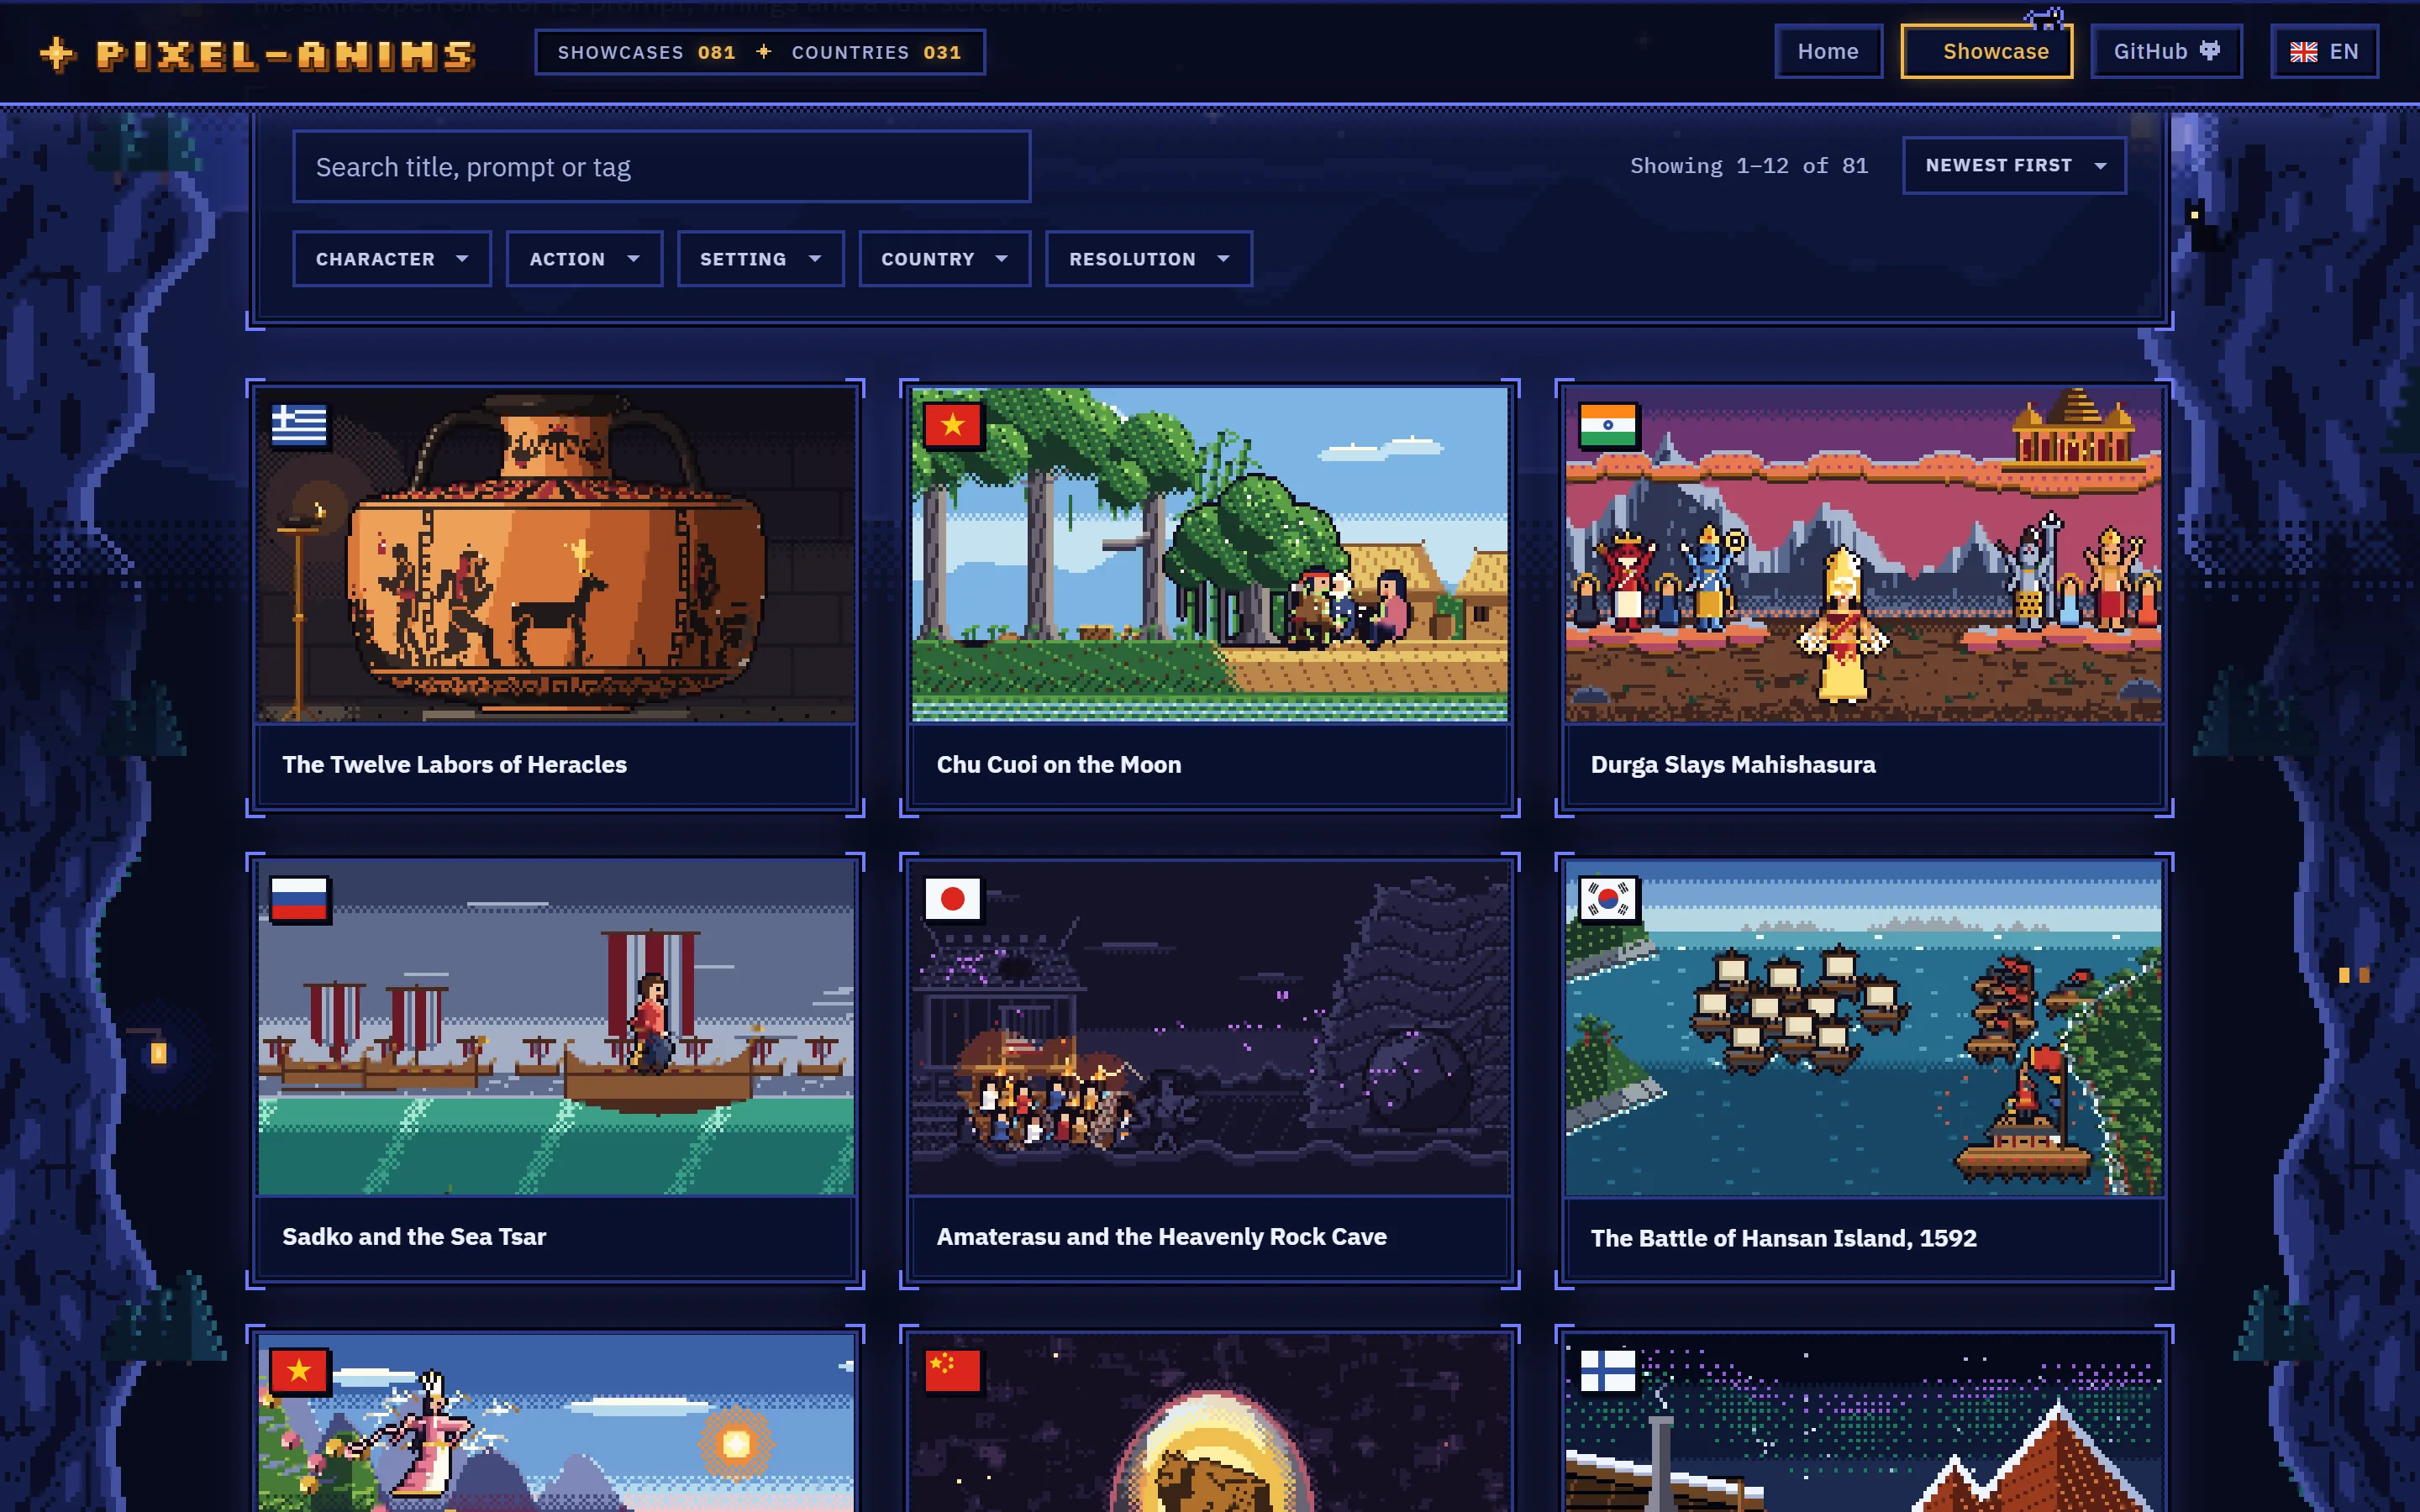Click the China flag on the bottom card

tap(953, 1371)
